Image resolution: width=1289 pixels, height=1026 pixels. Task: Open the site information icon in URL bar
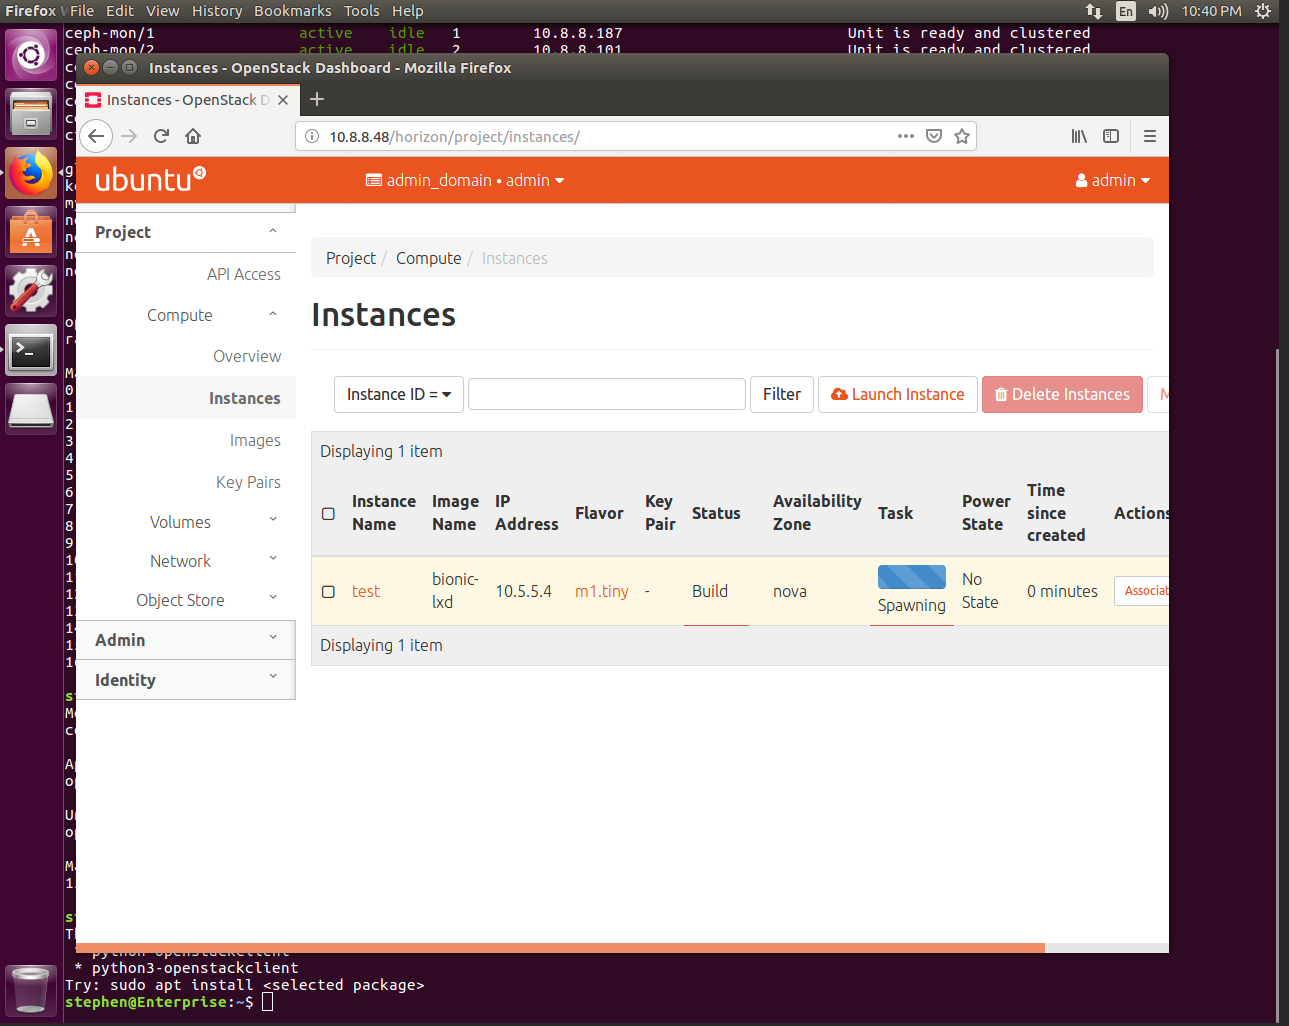point(311,136)
